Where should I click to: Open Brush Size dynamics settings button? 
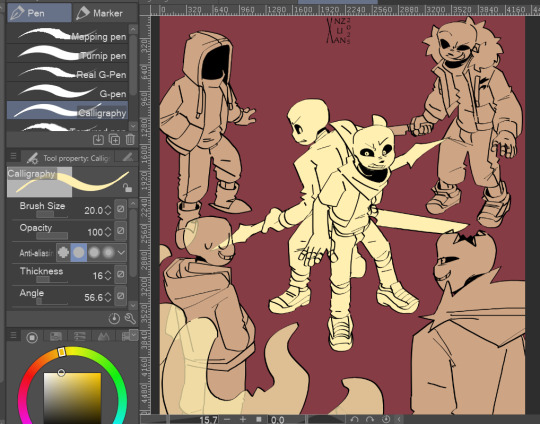pos(121,209)
